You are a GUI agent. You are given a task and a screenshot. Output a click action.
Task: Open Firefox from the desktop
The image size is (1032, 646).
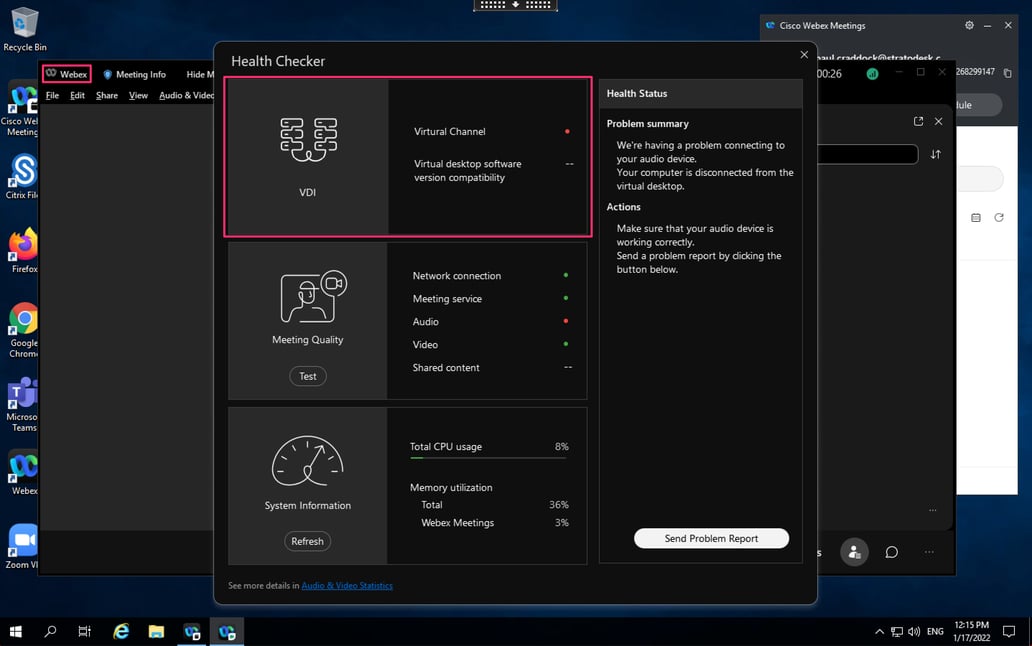coord(22,245)
